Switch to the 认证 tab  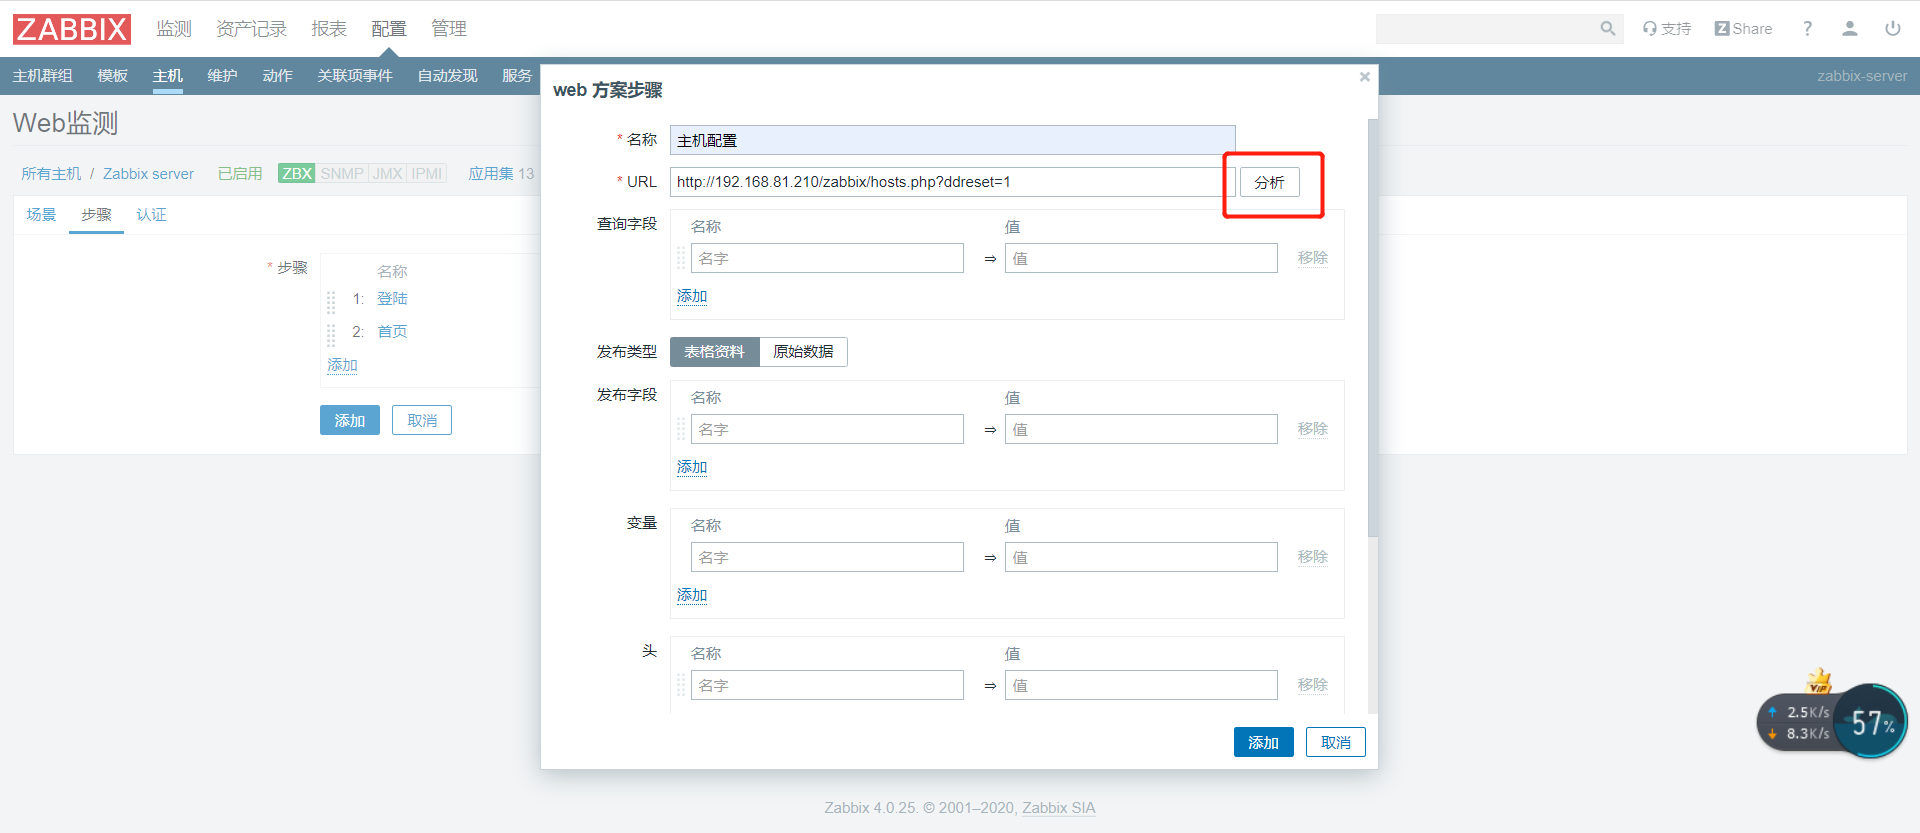(x=151, y=215)
